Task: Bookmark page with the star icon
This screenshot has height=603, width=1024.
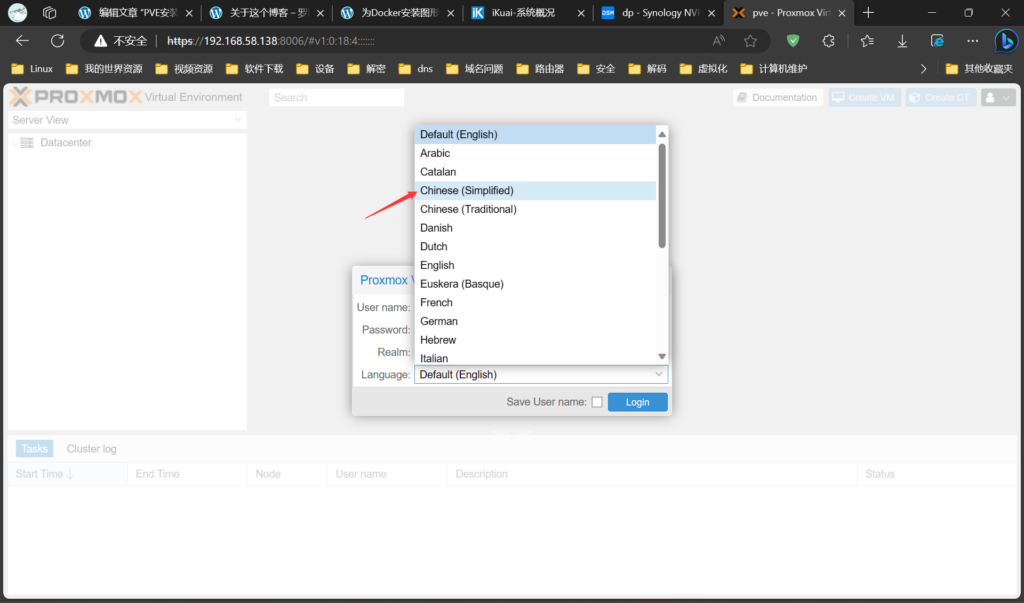Action: 750,41
